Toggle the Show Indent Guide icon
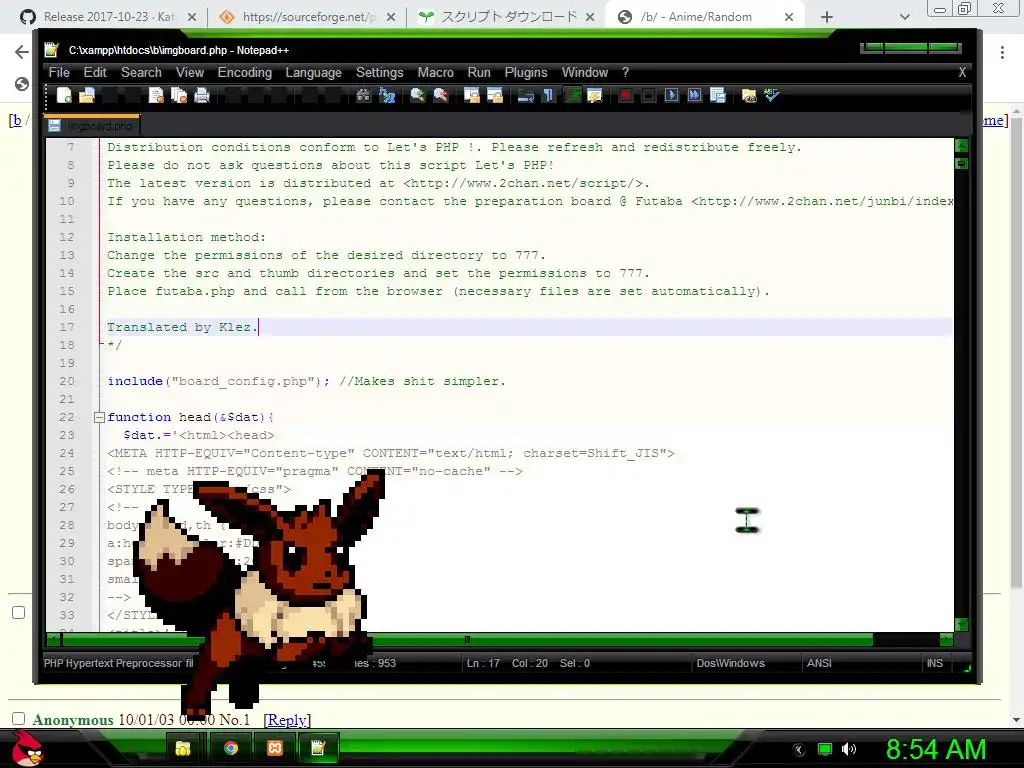Viewport: 1024px width, 768px height. (572, 95)
